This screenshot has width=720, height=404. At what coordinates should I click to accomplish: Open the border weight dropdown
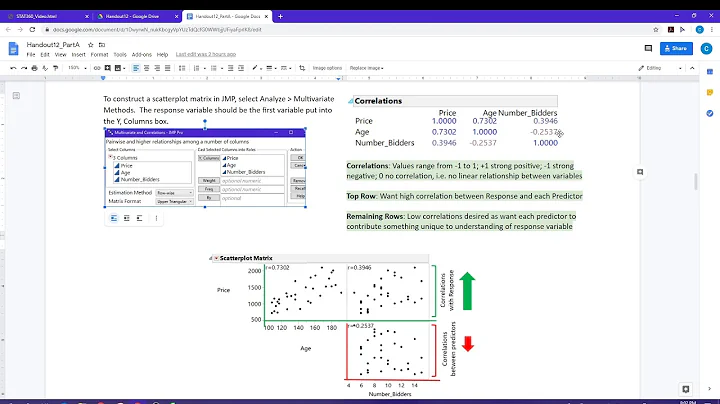pyautogui.click(x=271, y=68)
